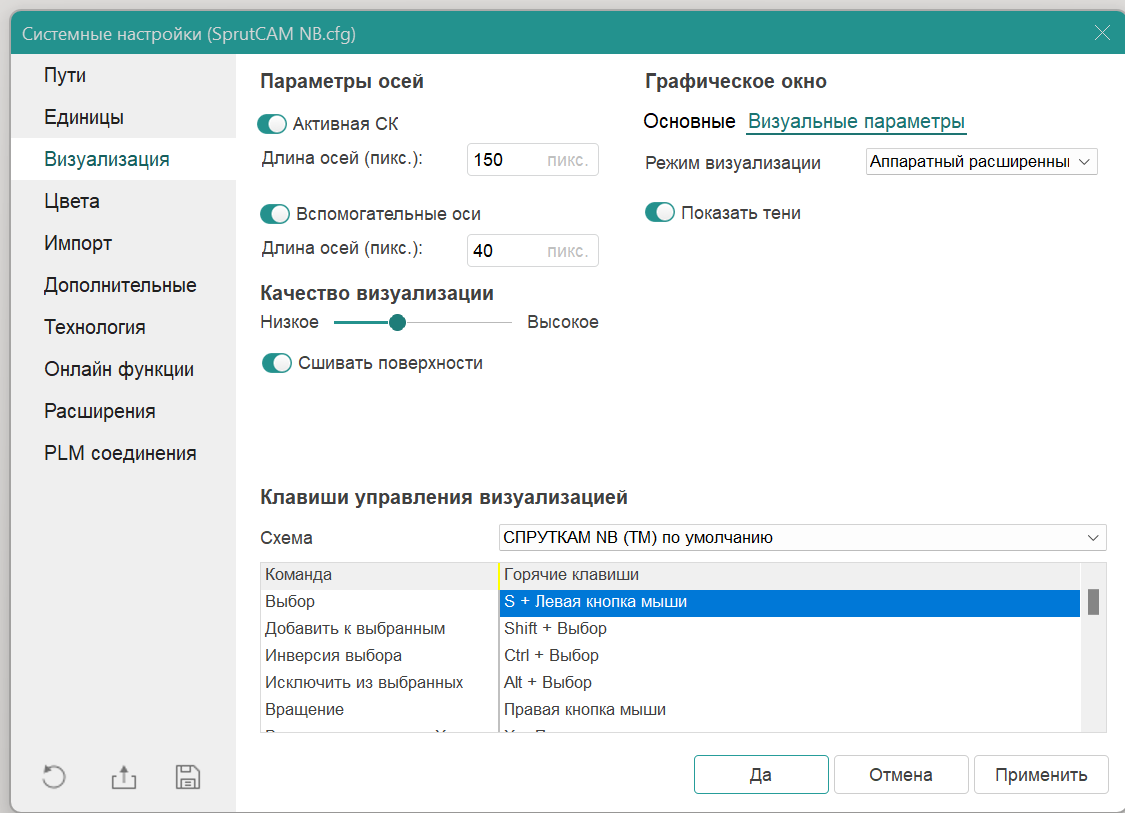Click the Применить button

(x=1040, y=774)
